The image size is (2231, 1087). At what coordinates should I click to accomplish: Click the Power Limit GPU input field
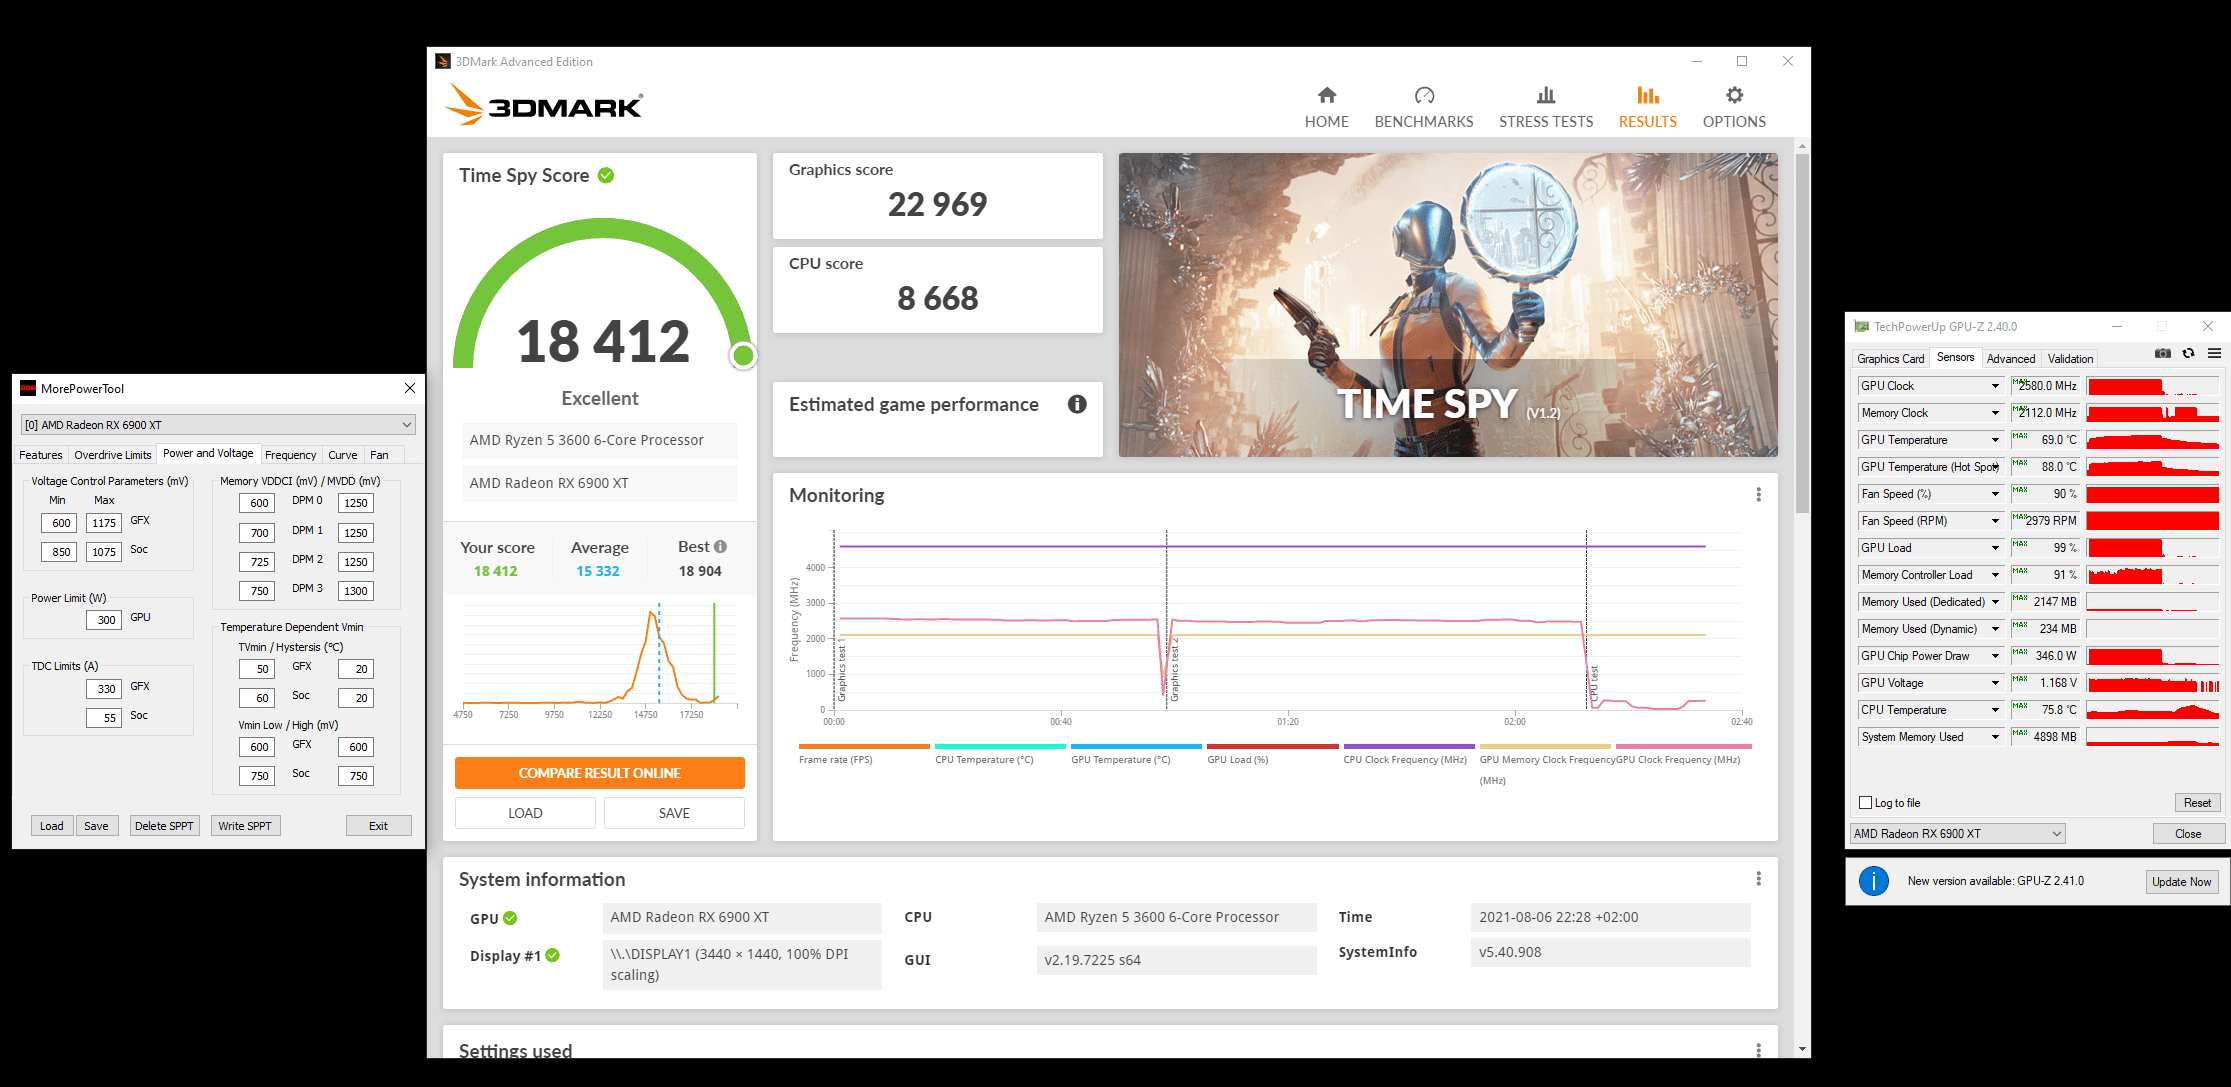click(x=104, y=620)
